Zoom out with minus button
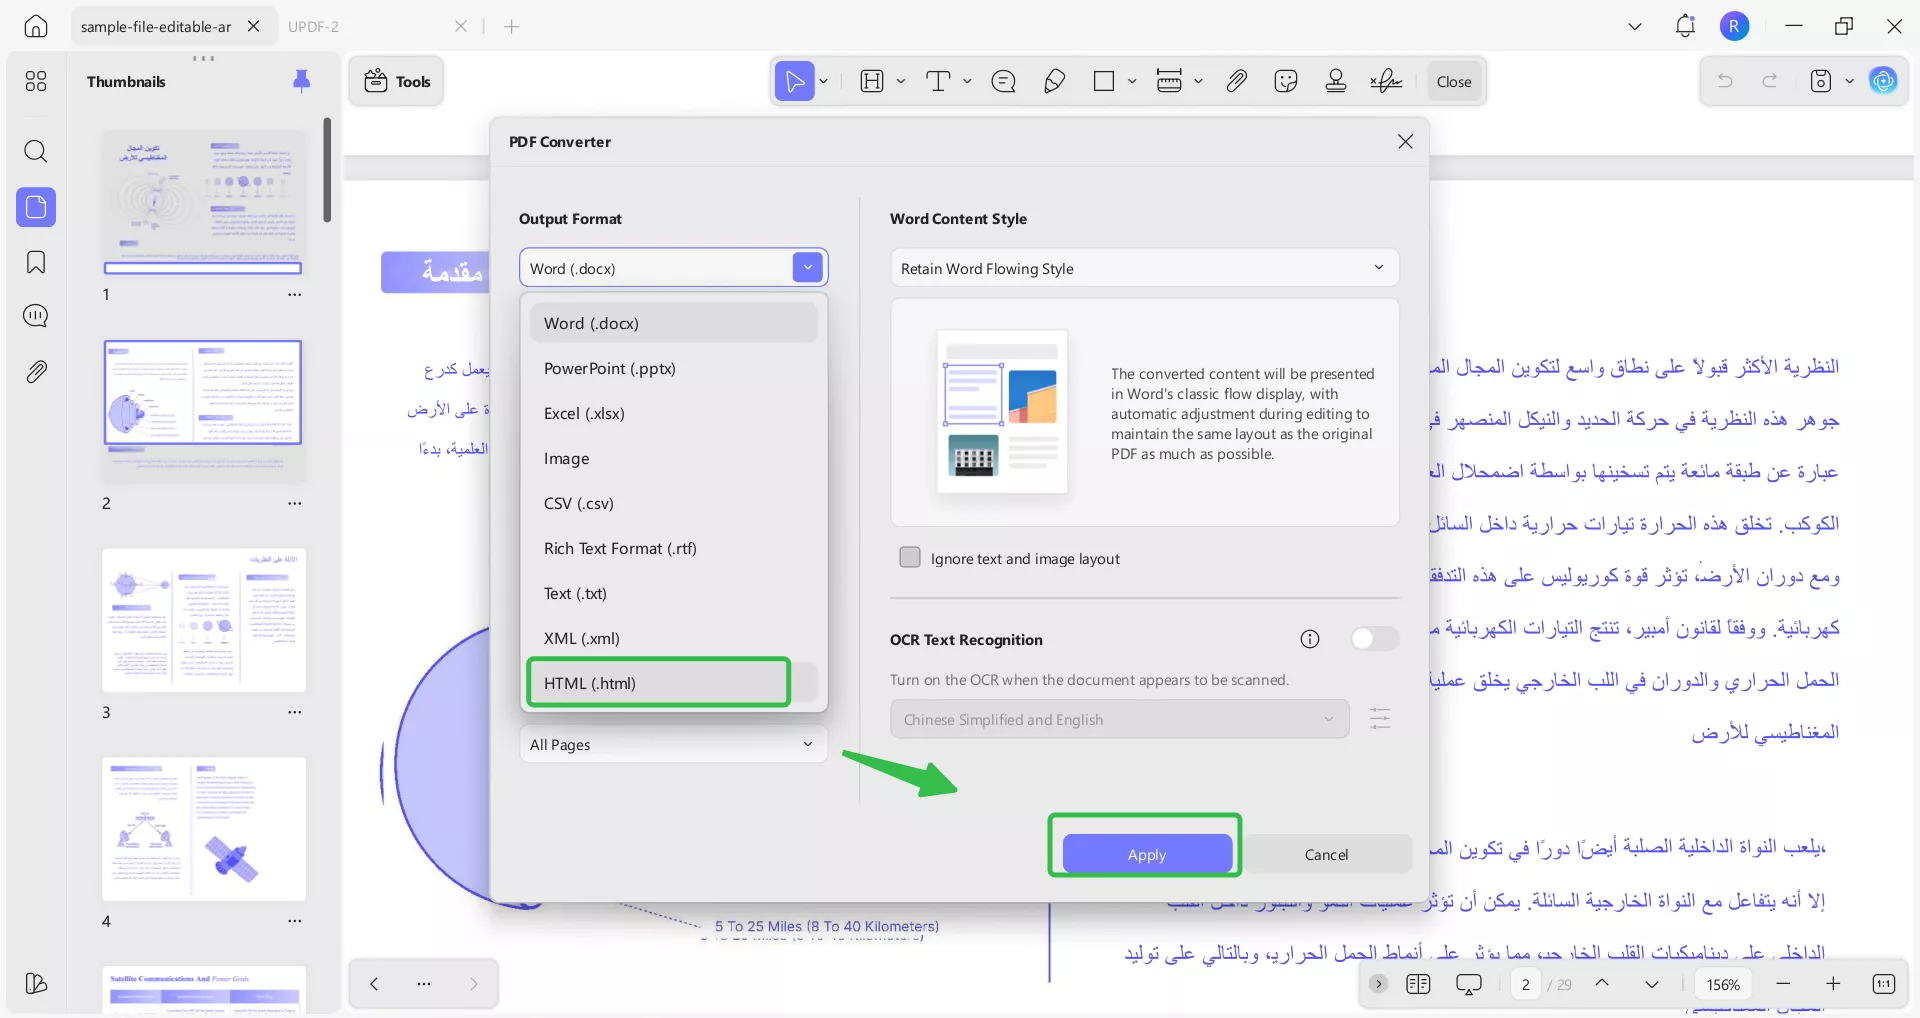The width and height of the screenshot is (1920, 1018). click(1783, 984)
